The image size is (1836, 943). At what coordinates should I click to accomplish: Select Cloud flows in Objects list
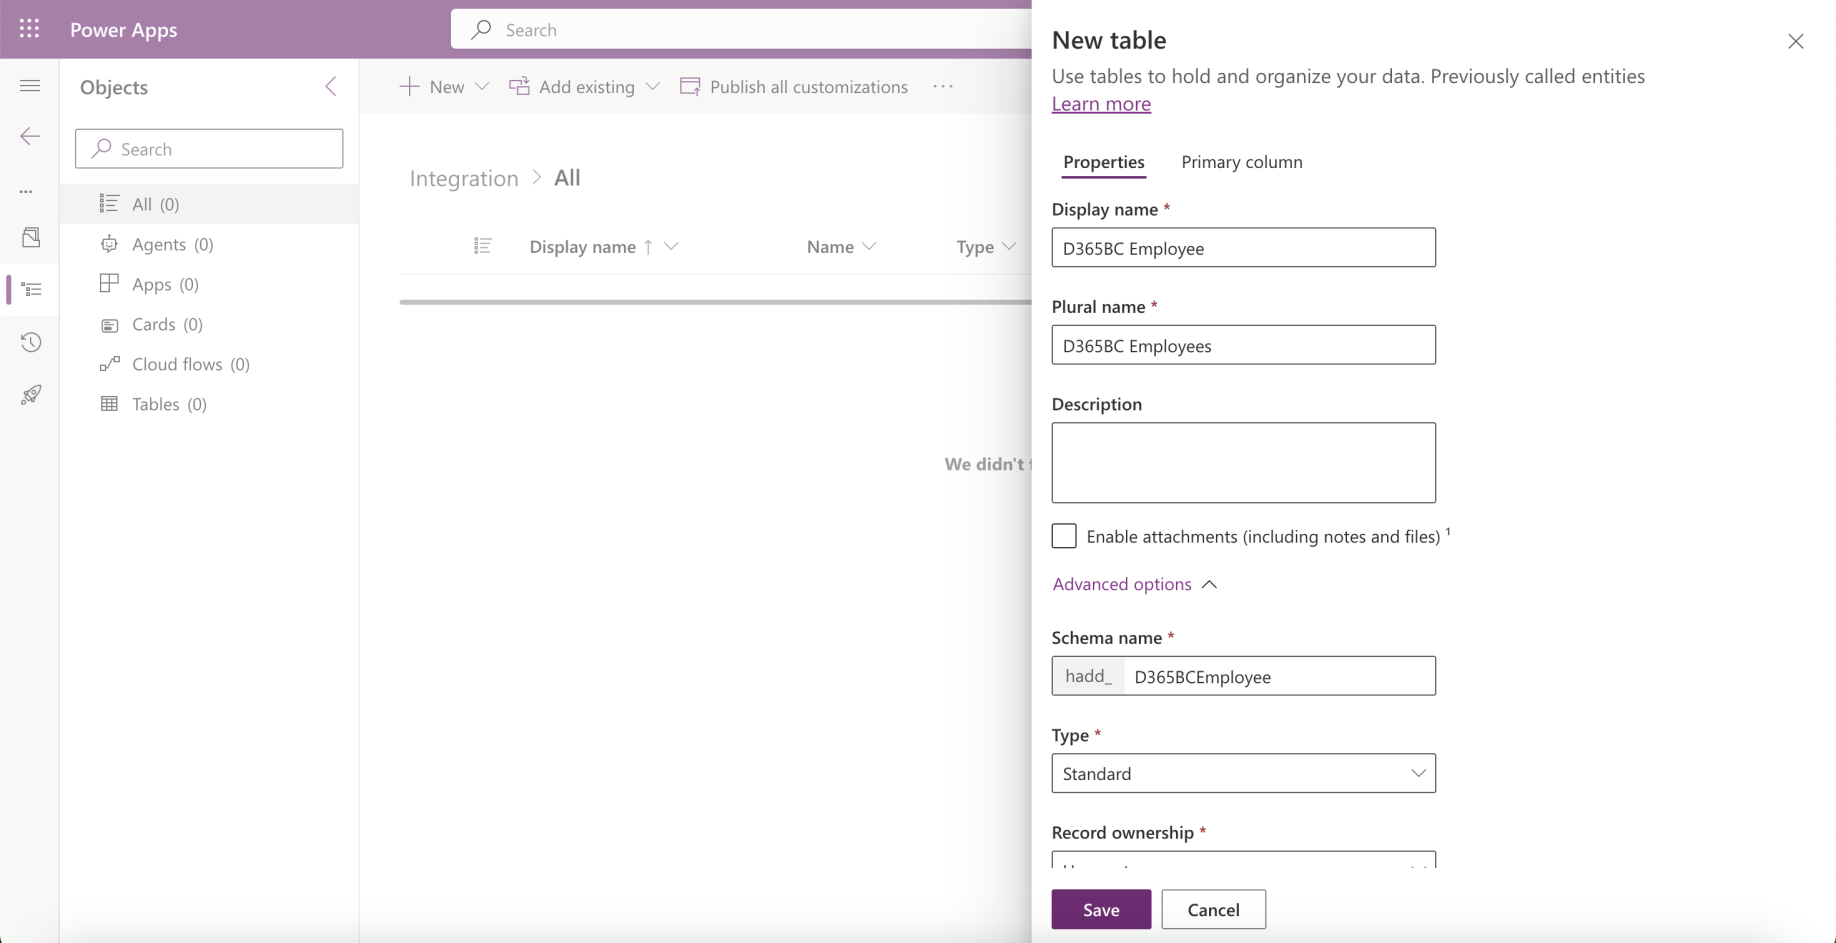coord(190,364)
